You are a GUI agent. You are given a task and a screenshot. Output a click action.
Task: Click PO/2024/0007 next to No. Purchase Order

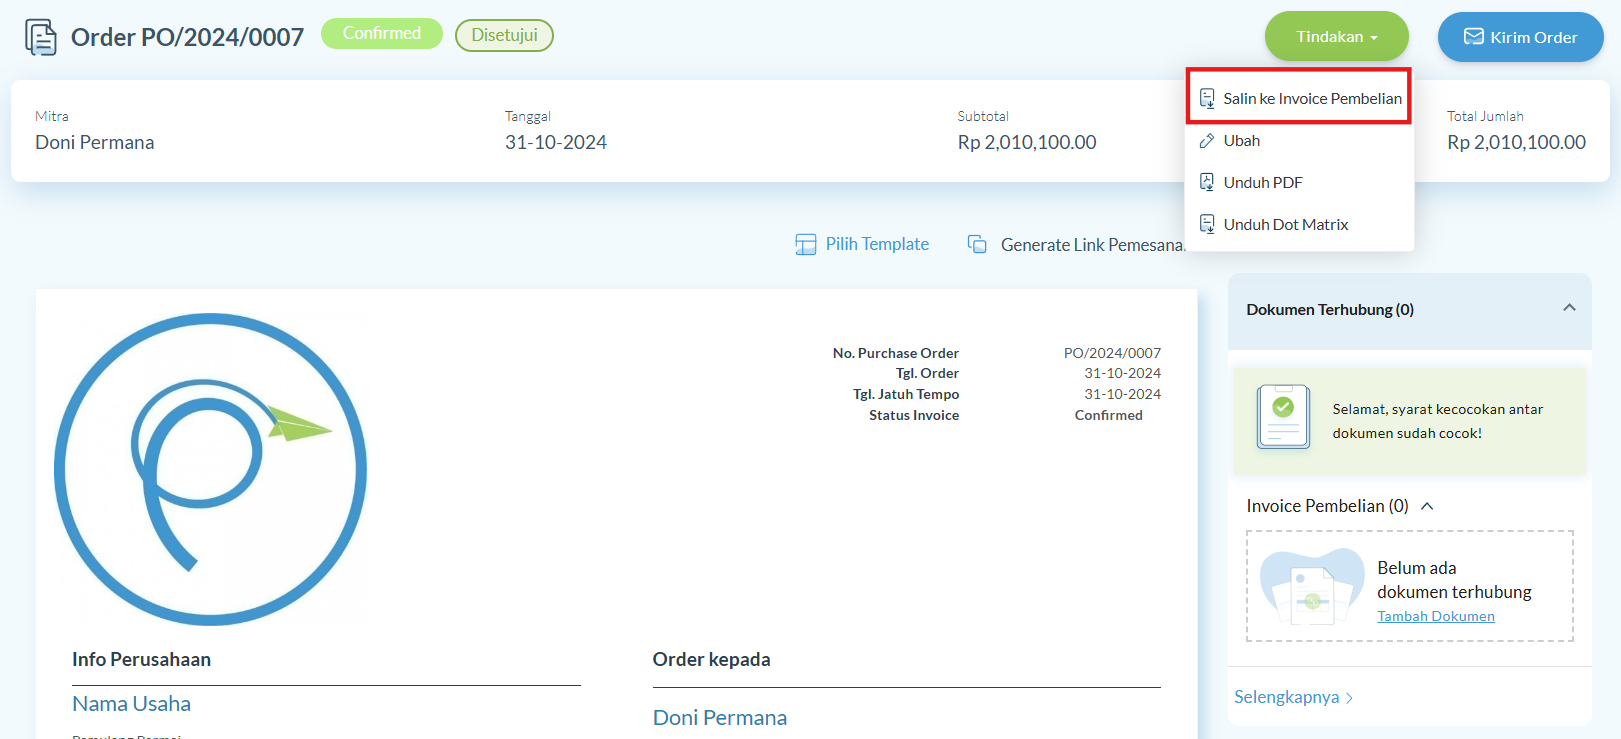point(1112,353)
